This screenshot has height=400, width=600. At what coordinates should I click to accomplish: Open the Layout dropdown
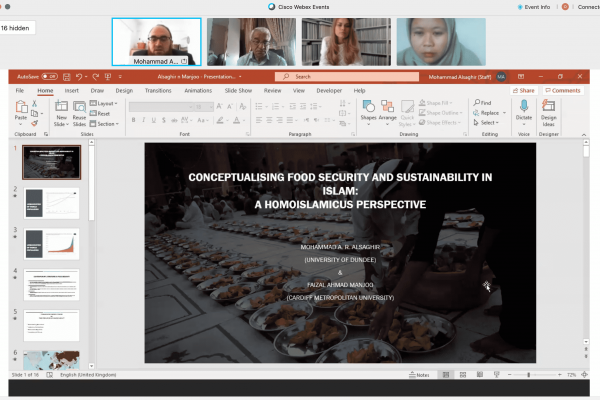click(x=104, y=103)
